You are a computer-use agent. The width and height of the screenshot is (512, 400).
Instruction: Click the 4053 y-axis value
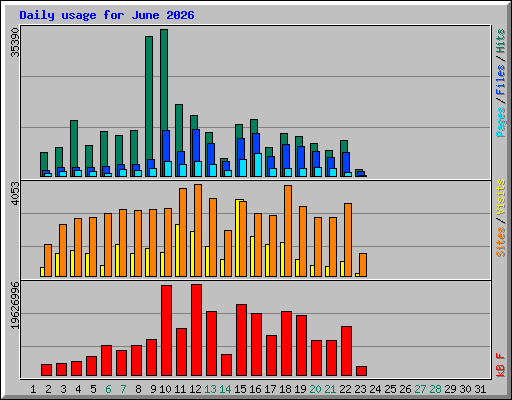15,193
